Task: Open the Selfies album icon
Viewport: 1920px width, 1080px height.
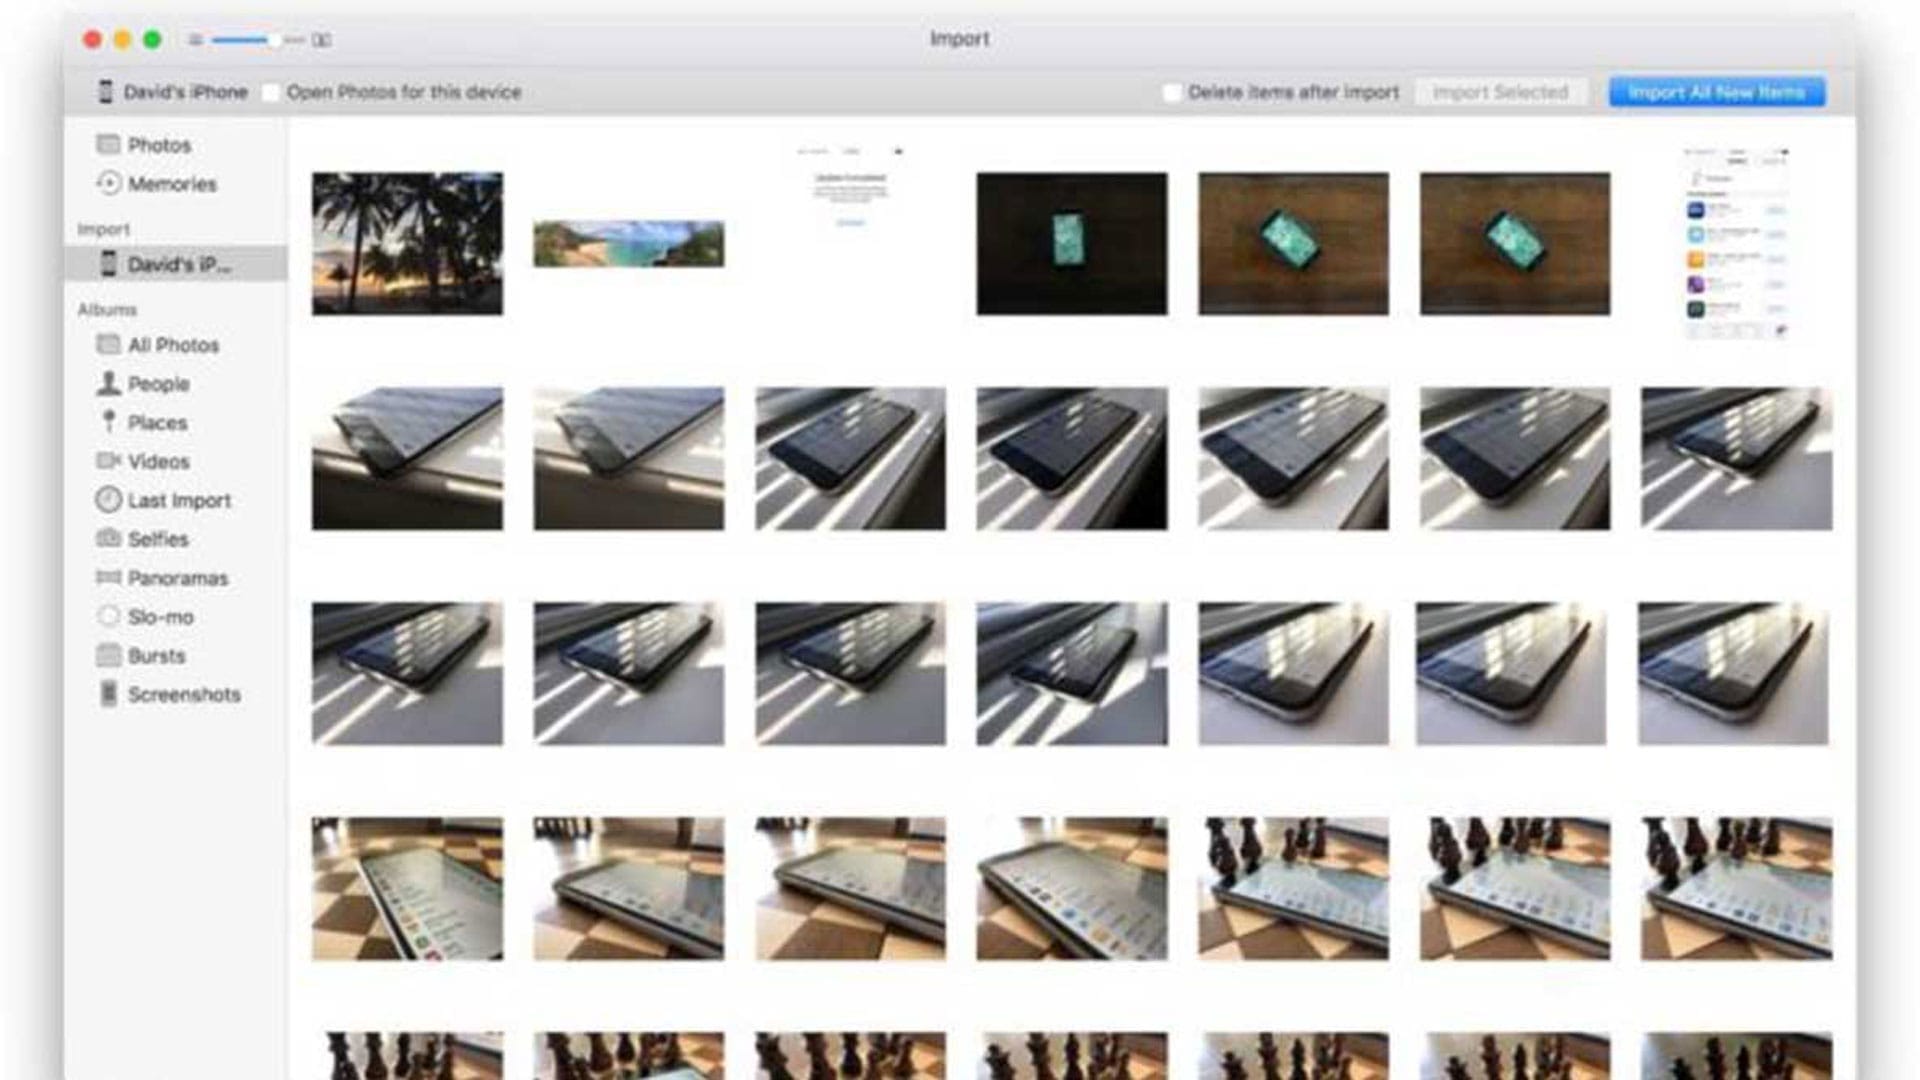Action: [108, 538]
